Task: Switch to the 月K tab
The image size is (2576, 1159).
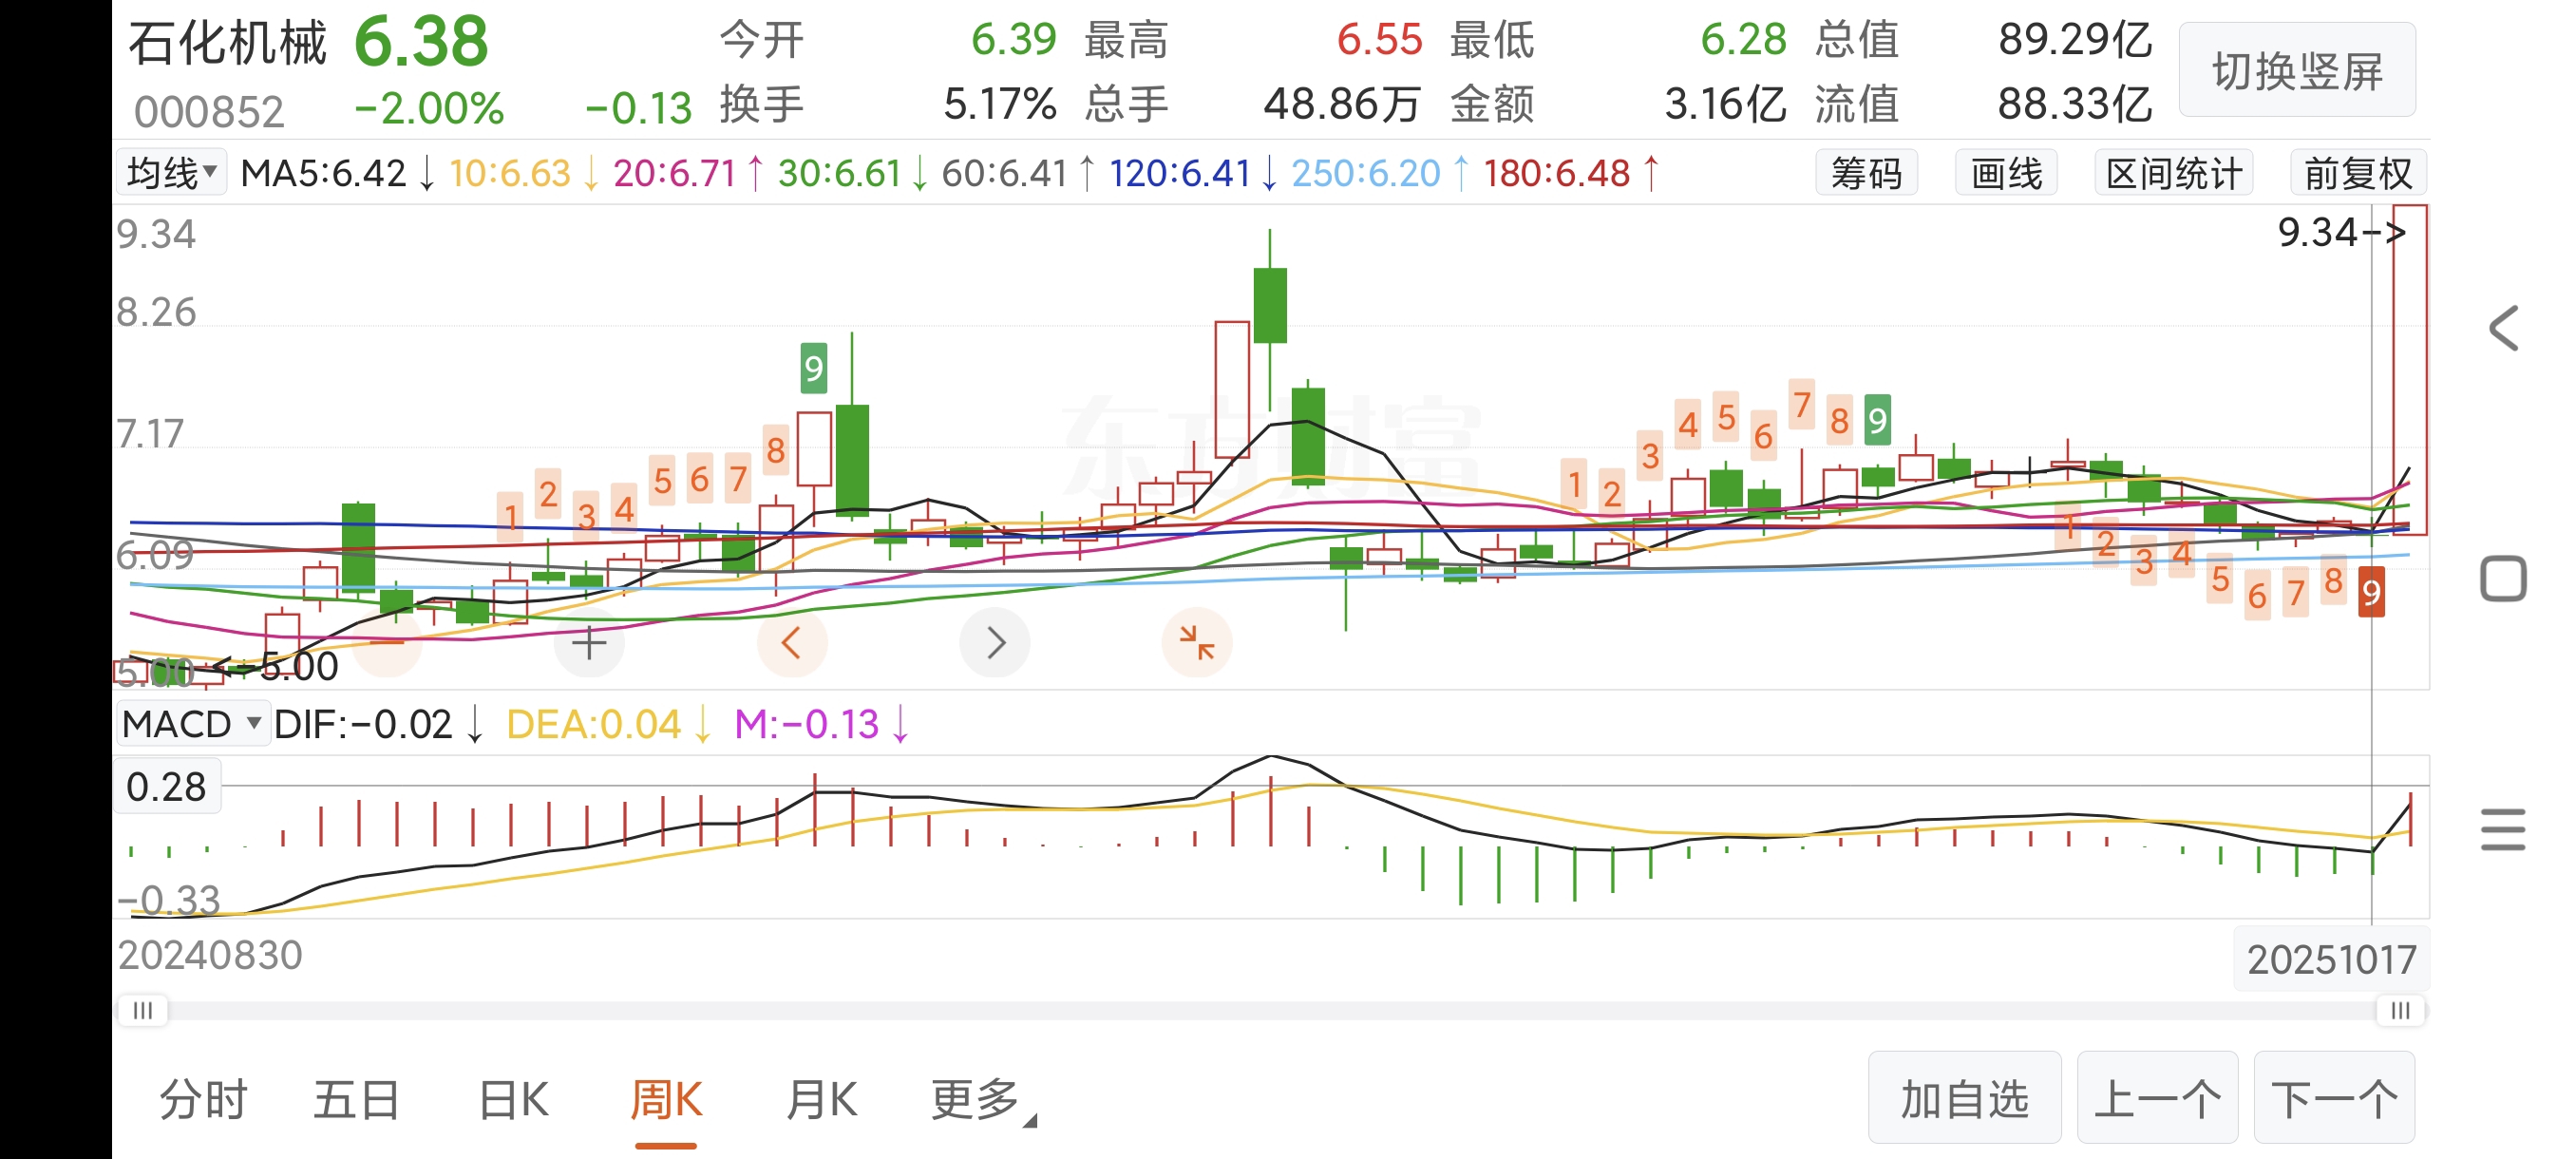Action: coord(821,1100)
